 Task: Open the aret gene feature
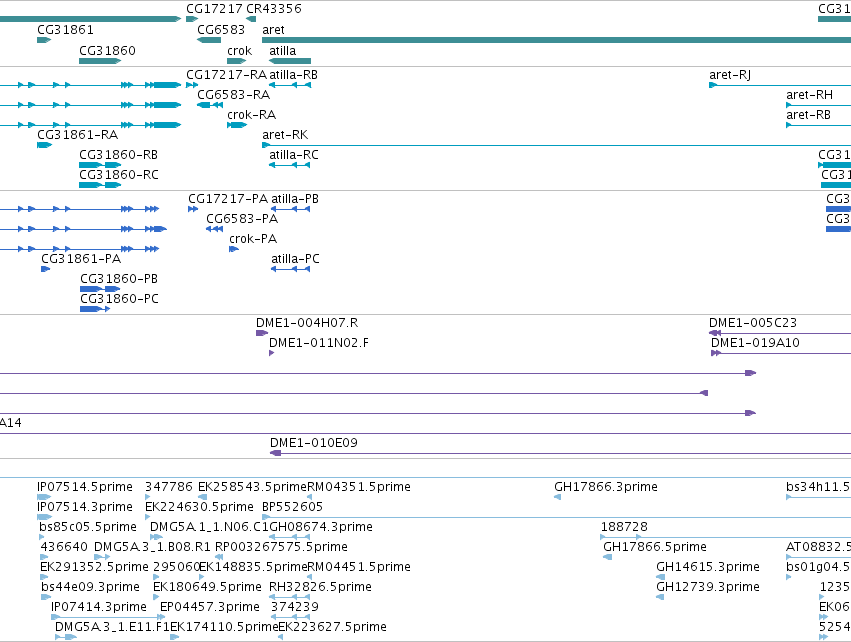coord(556,40)
